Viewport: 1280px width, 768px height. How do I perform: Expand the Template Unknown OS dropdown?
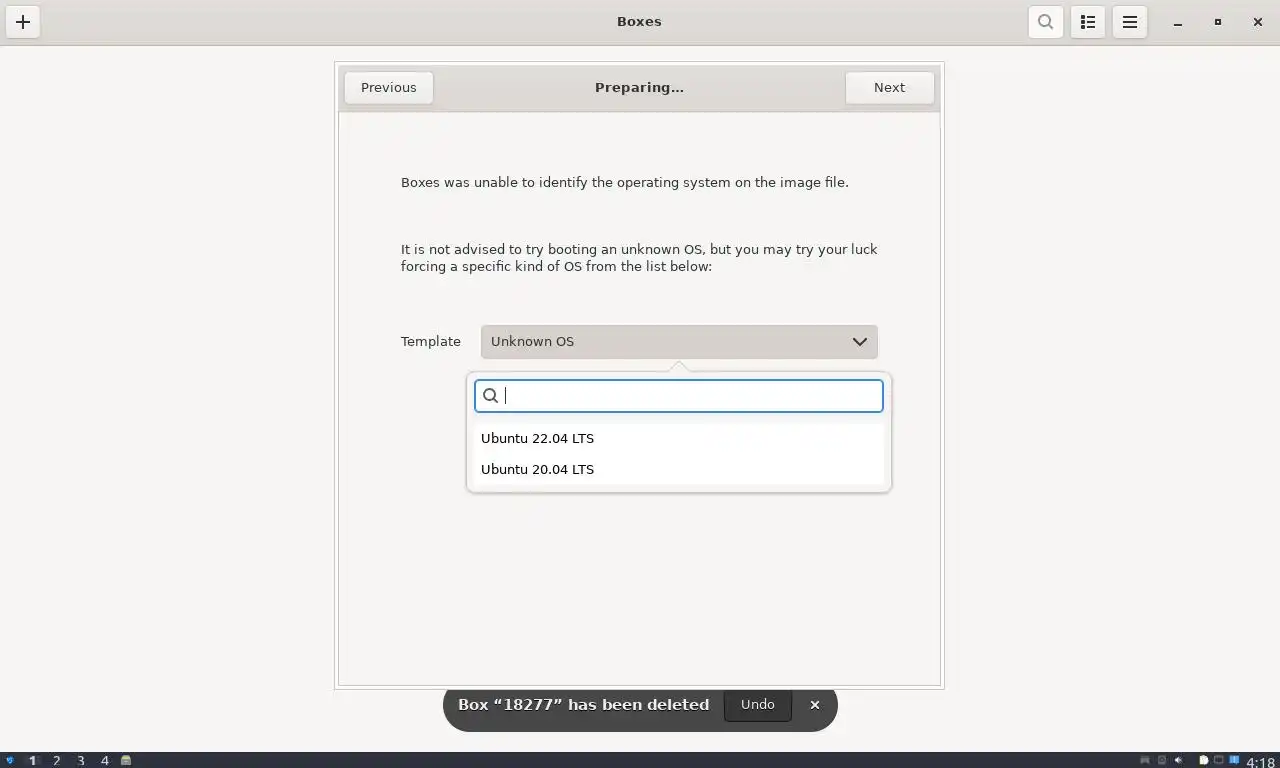pyautogui.click(x=679, y=342)
